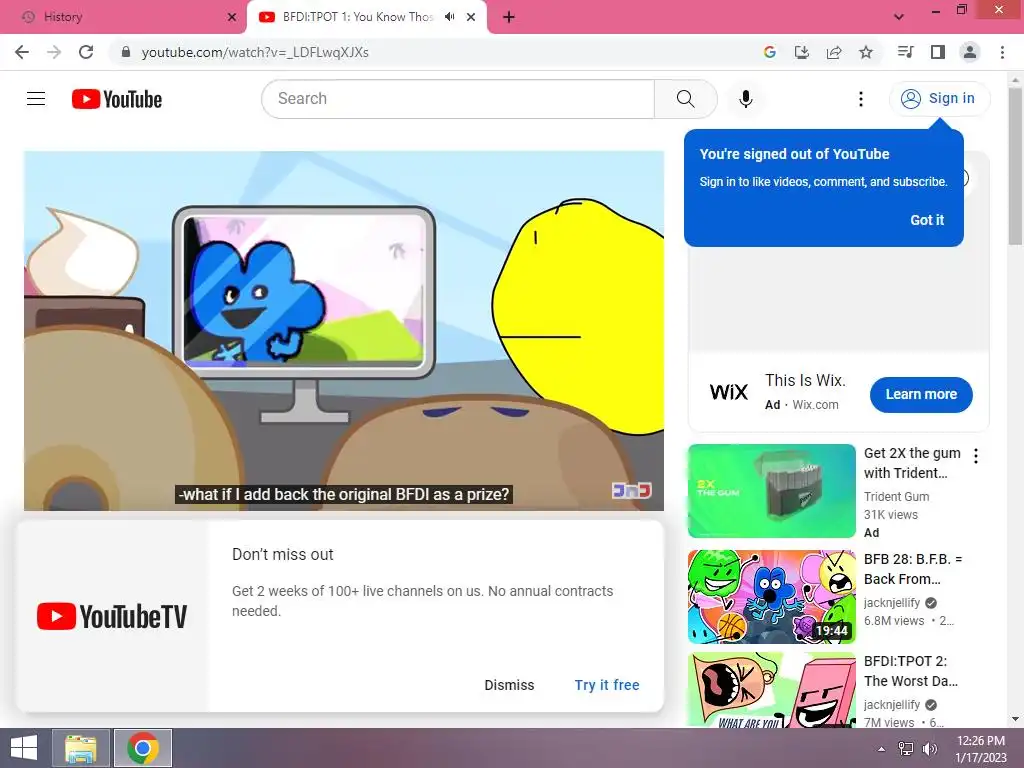Reload the page
The height and width of the screenshot is (768, 1024).
pyautogui.click(x=86, y=52)
